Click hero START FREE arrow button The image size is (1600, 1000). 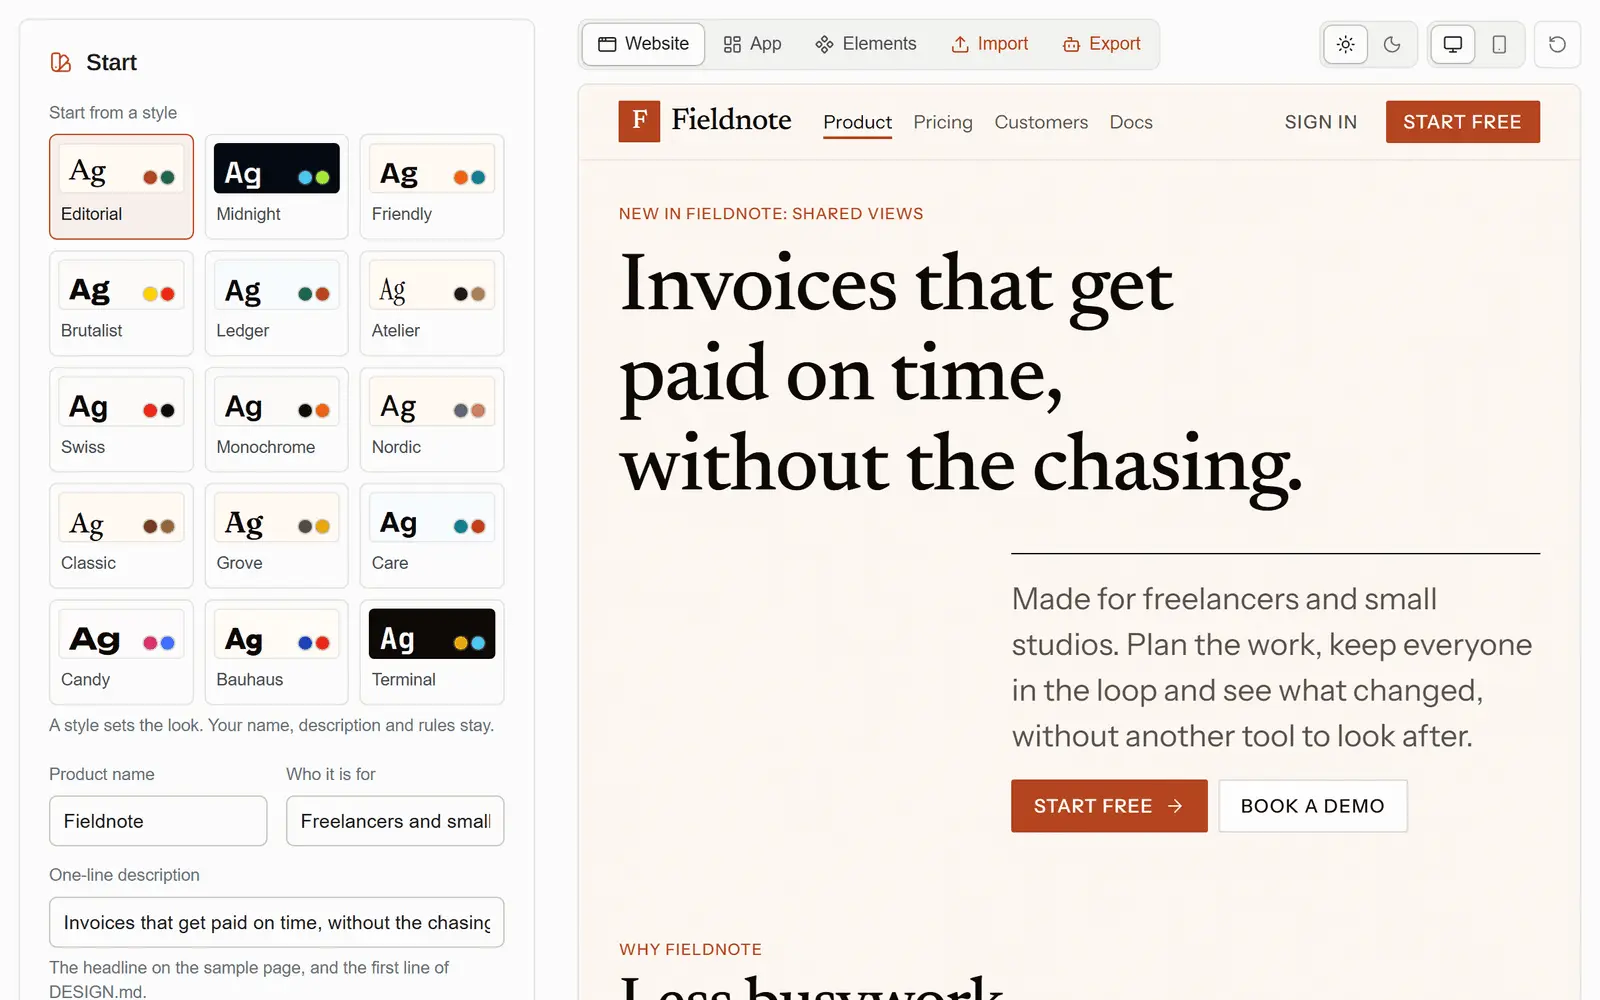(1109, 806)
